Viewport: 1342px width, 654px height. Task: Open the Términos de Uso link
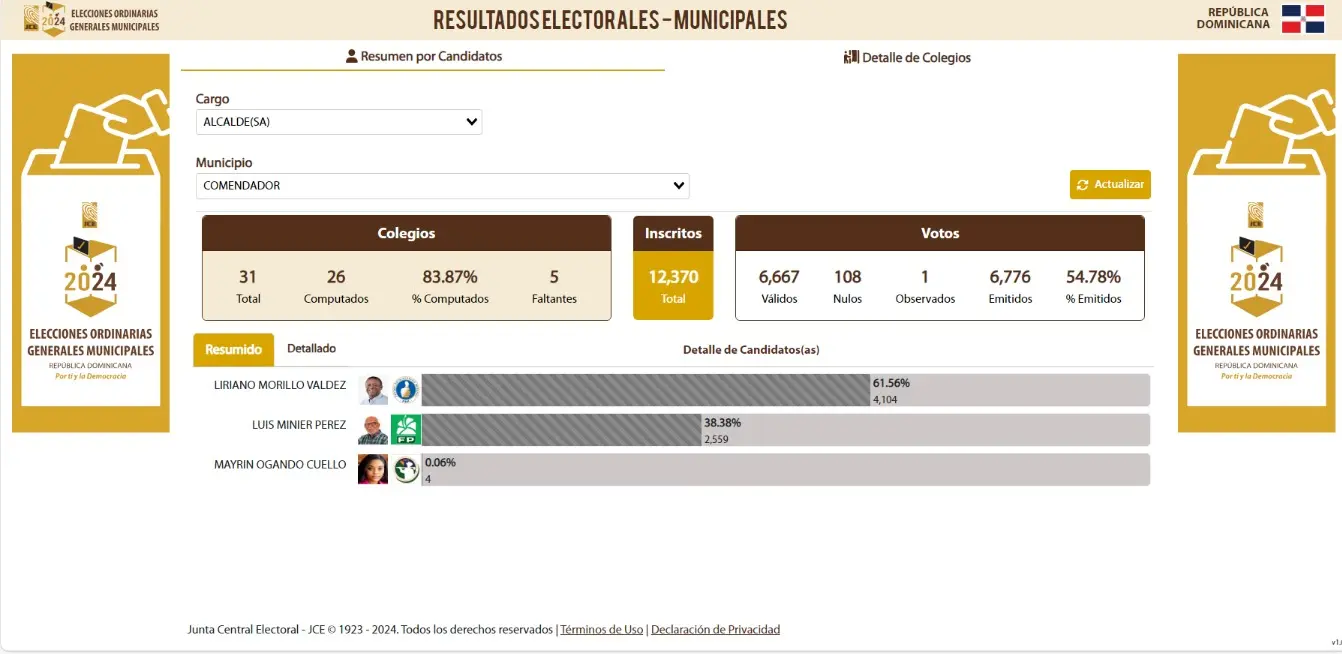[601, 630]
